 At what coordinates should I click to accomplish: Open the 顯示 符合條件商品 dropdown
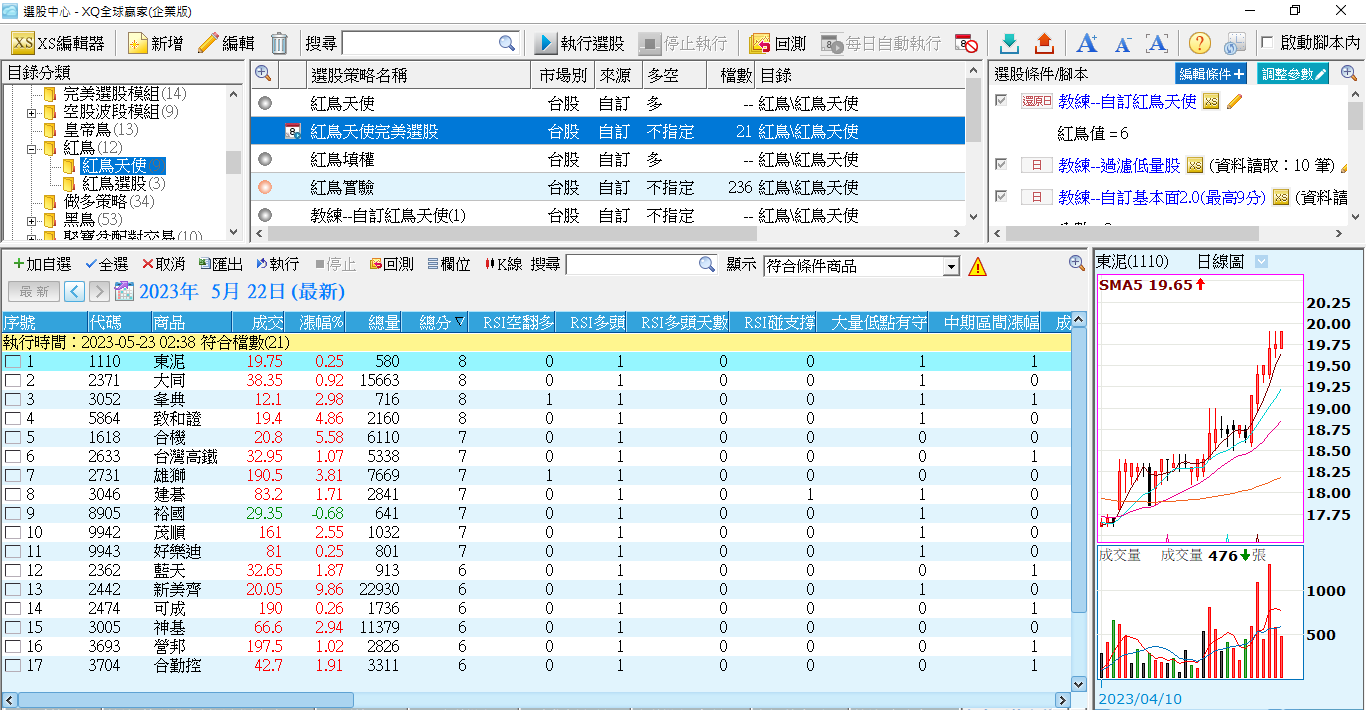[x=951, y=266]
